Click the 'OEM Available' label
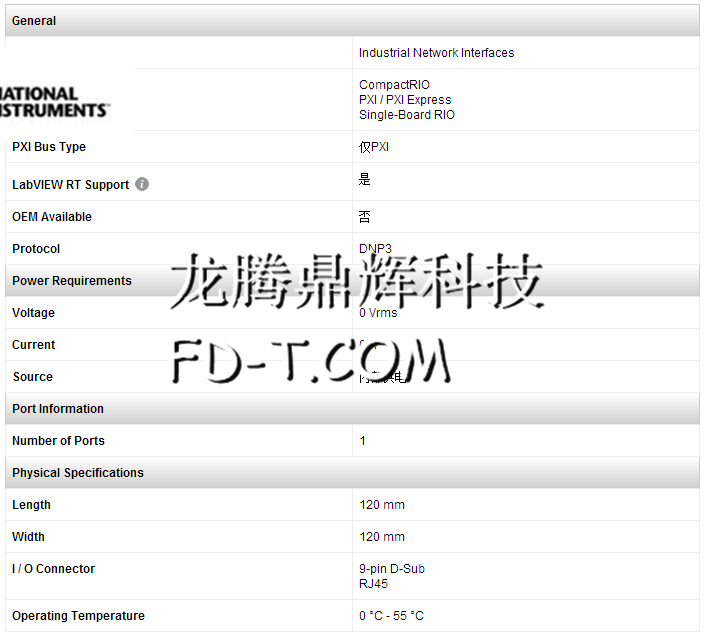 [x=52, y=217]
